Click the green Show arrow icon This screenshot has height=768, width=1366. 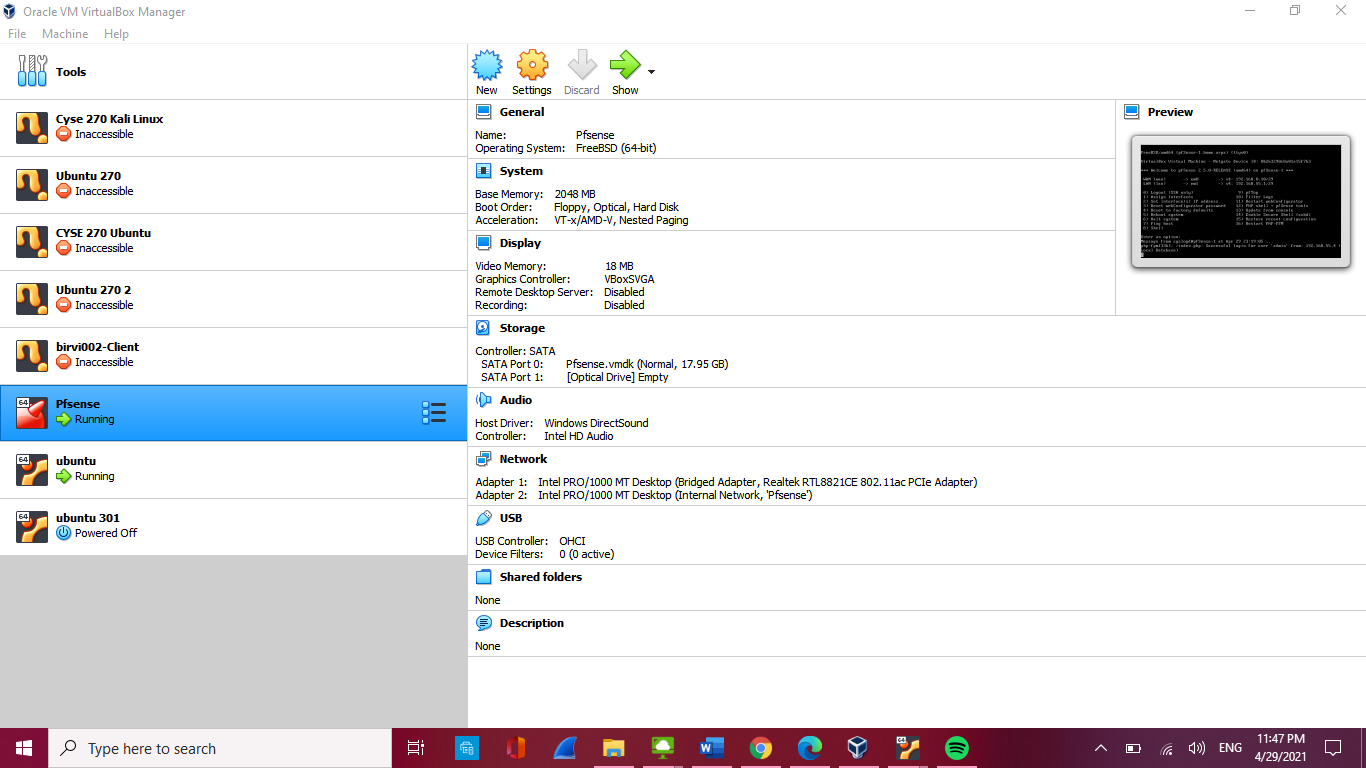click(625, 66)
